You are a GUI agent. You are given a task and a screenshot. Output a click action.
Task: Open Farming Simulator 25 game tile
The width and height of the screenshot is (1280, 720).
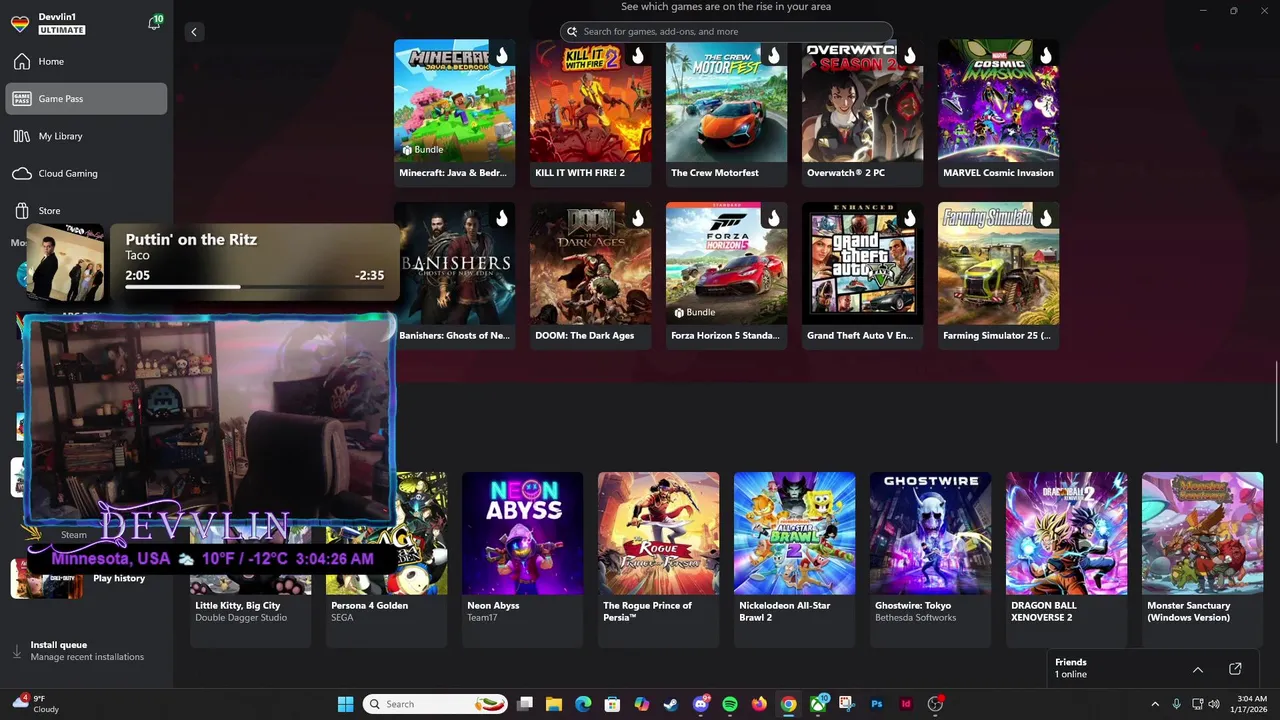[999, 275]
